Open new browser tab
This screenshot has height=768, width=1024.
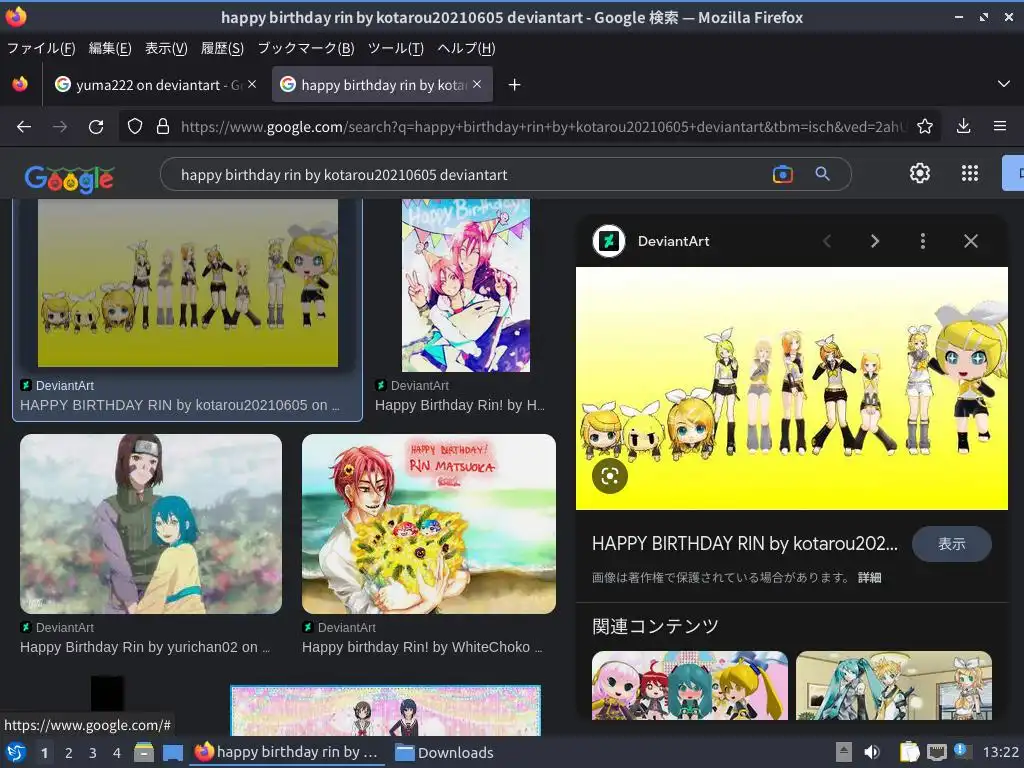click(x=515, y=85)
